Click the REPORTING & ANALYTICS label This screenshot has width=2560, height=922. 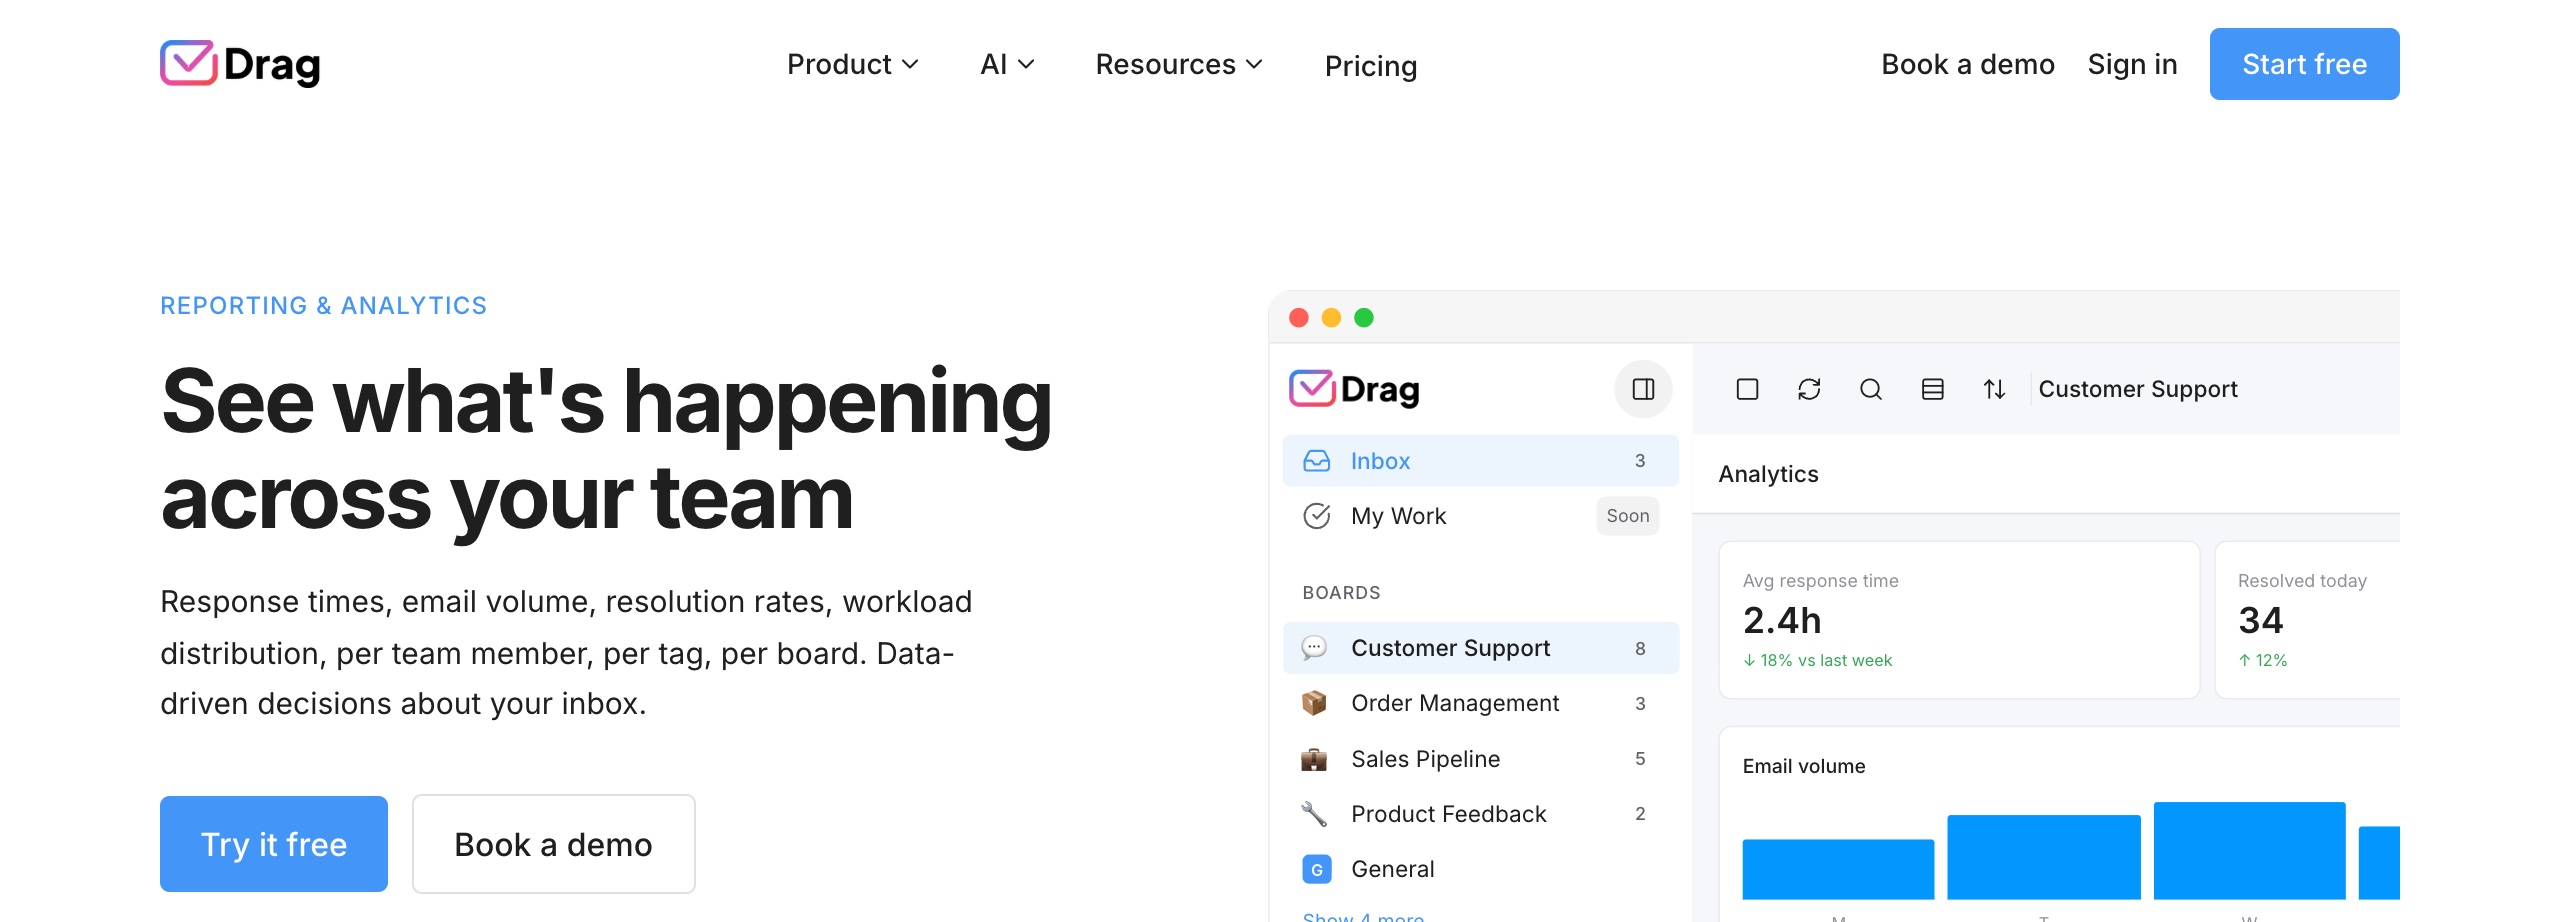pos(323,306)
